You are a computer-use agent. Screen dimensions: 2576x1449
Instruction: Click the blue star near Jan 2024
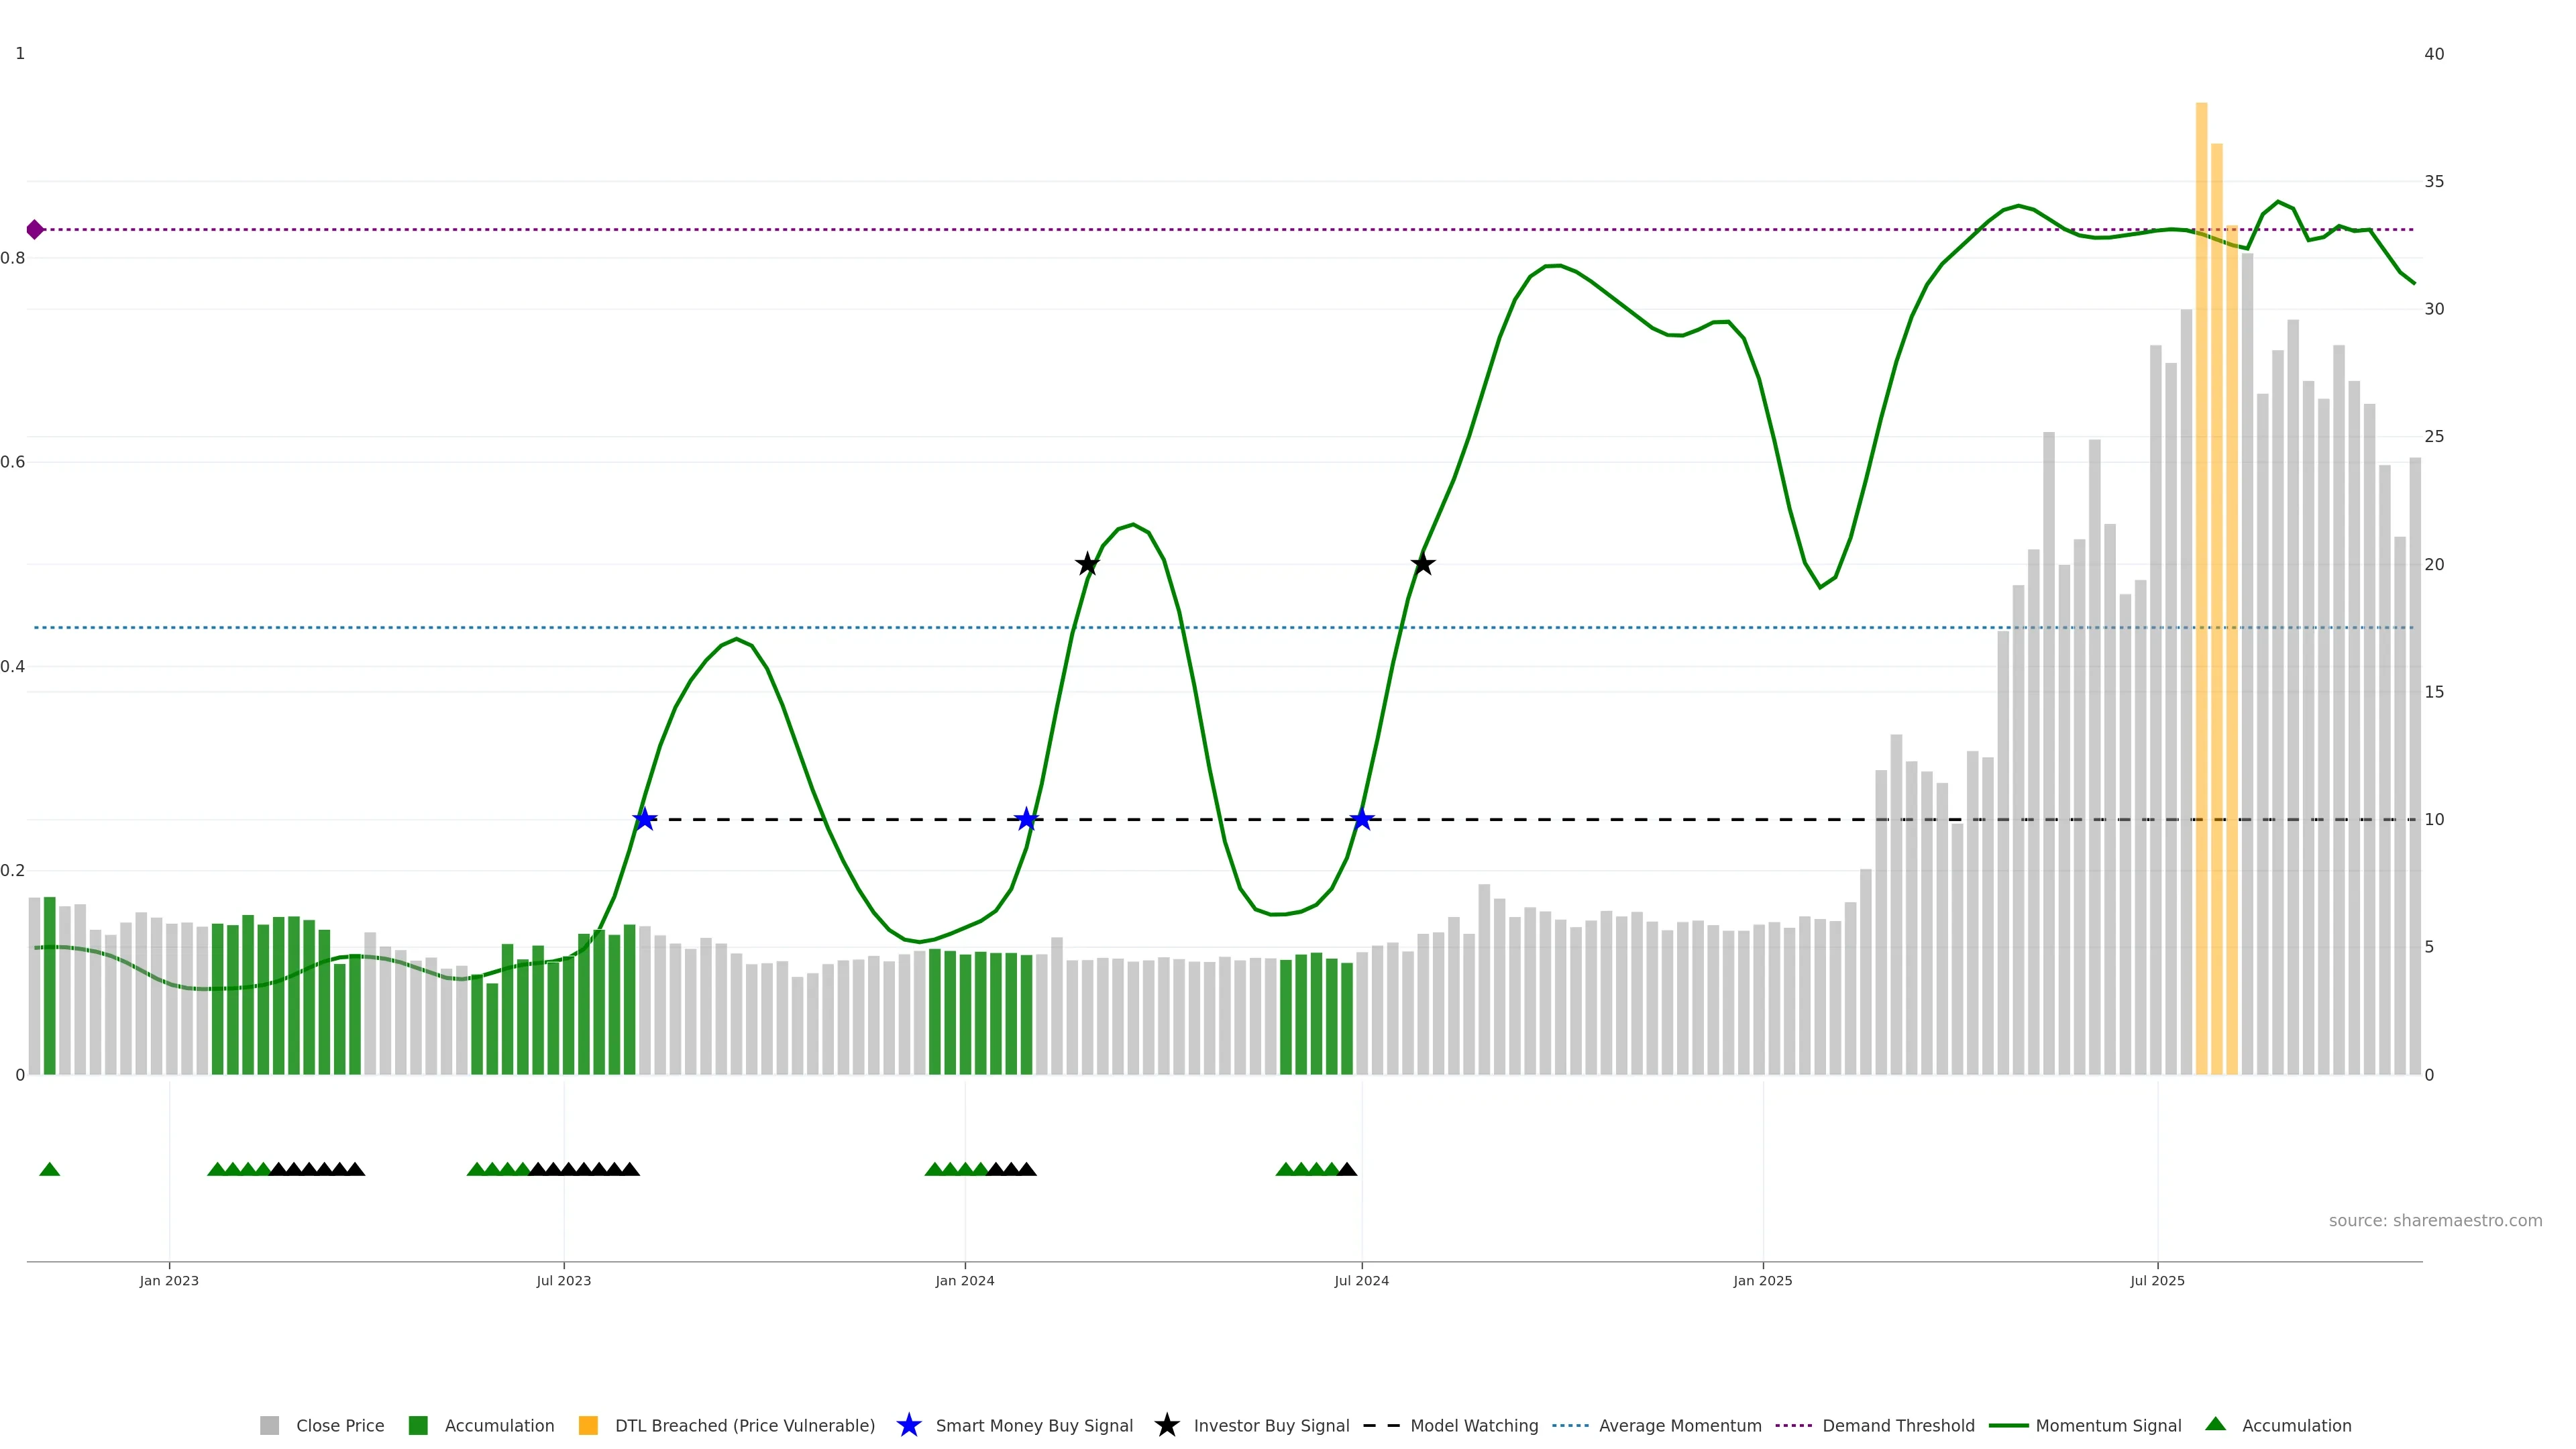point(1026,819)
